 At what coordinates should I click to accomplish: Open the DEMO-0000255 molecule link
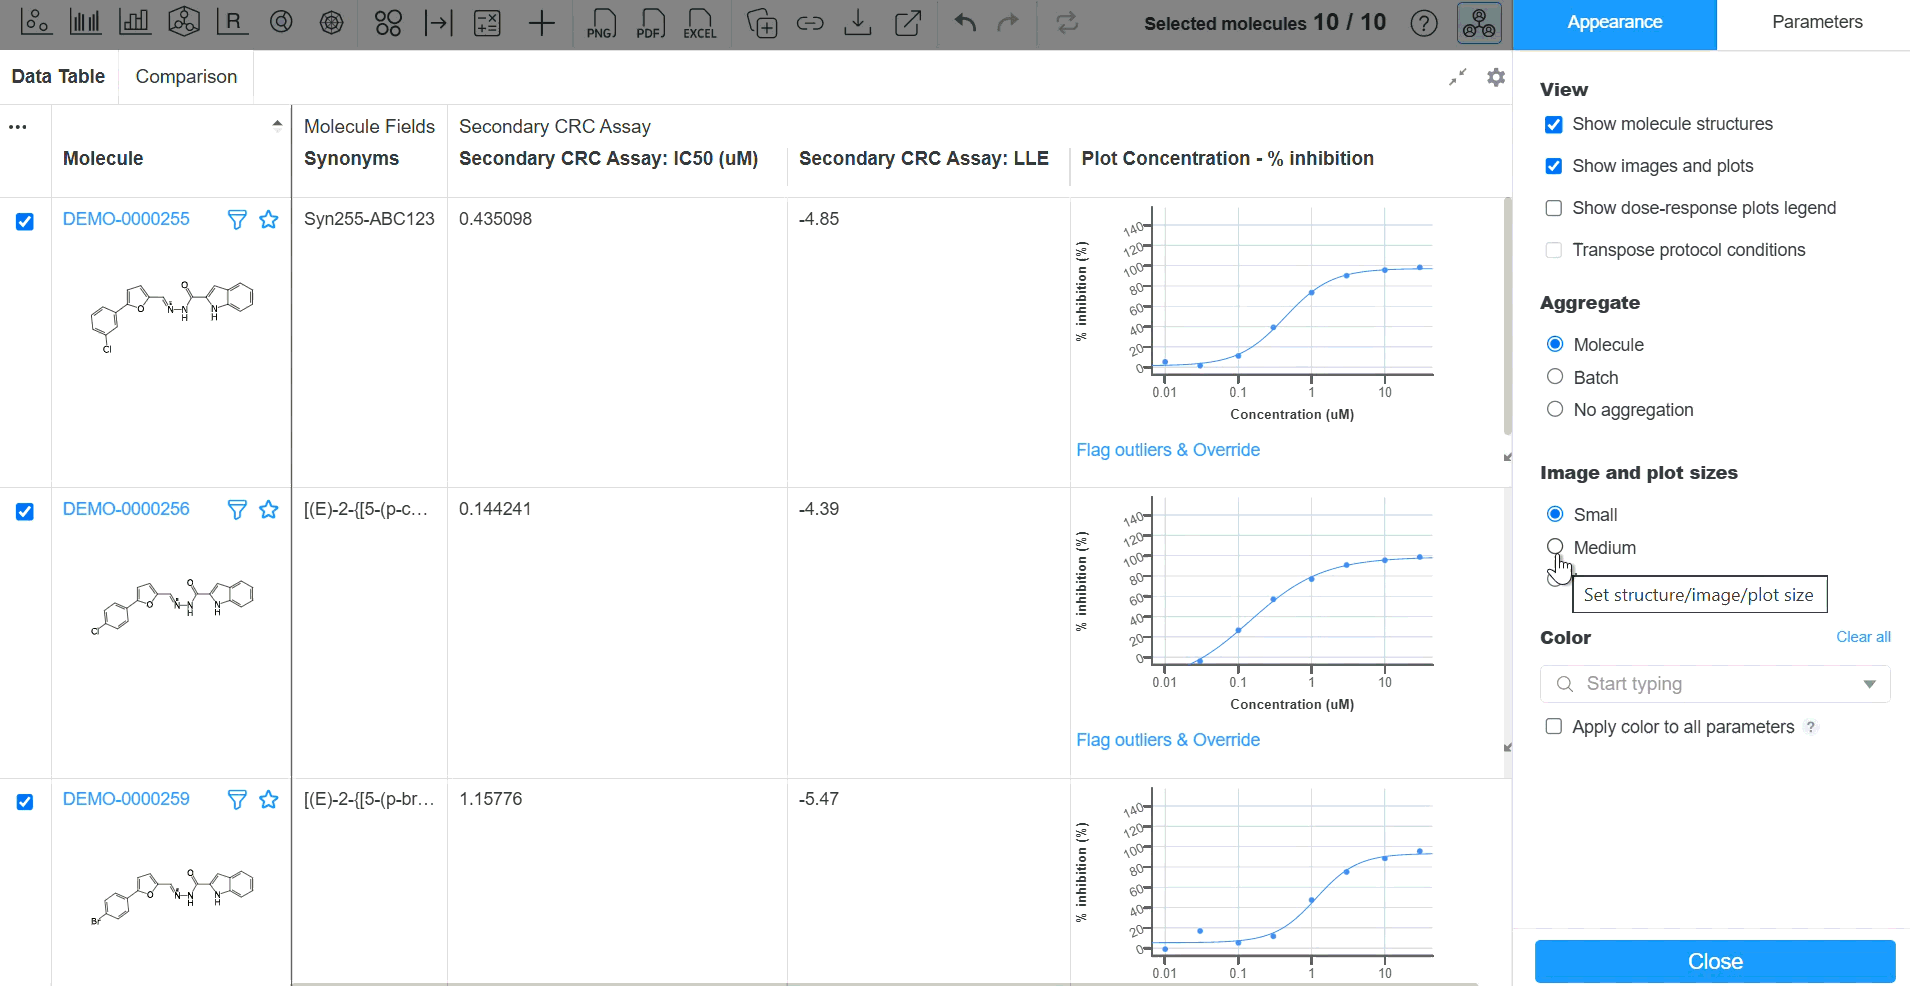tap(126, 219)
